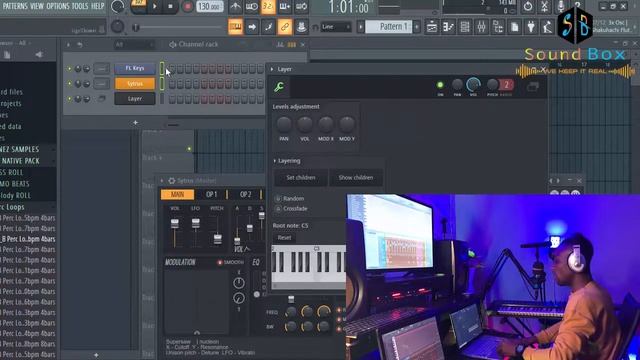The width and height of the screenshot is (640, 360).
Task: Toggle Sytrus channel select indicator
Action: pyautogui.click(x=162, y=84)
